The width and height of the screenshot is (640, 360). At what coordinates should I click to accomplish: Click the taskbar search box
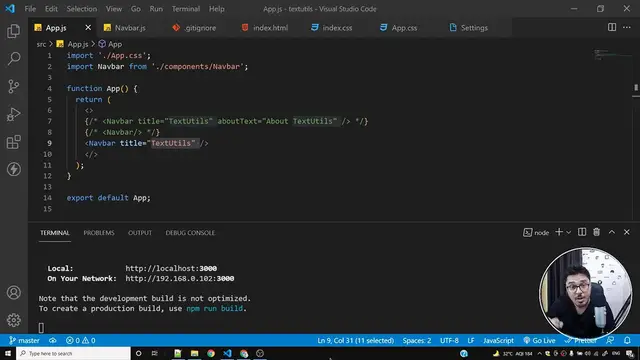click(x=73, y=353)
